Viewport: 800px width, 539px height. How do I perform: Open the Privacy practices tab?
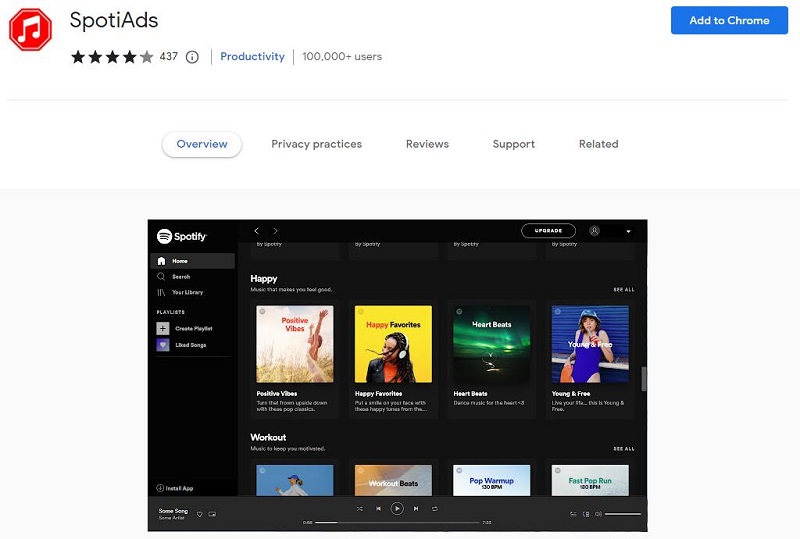[x=316, y=144]
